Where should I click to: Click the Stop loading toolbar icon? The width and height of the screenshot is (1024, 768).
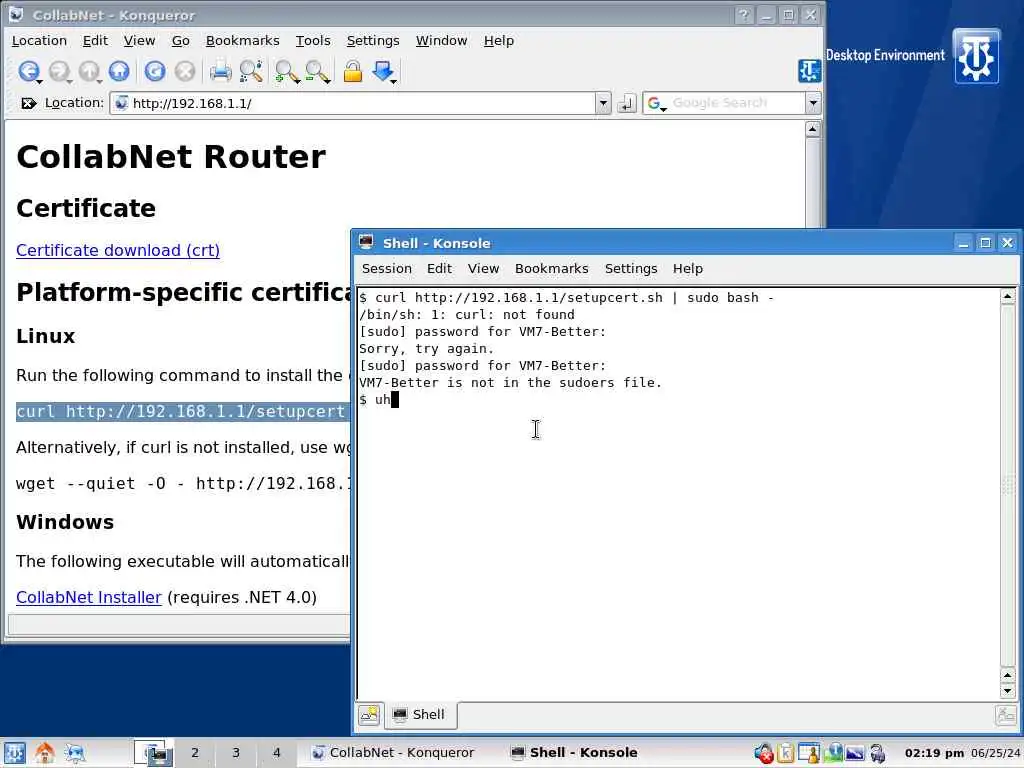(x=185, y=71)
